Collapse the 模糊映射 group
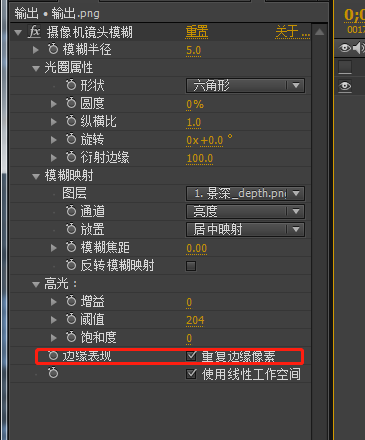 [36, 177]
